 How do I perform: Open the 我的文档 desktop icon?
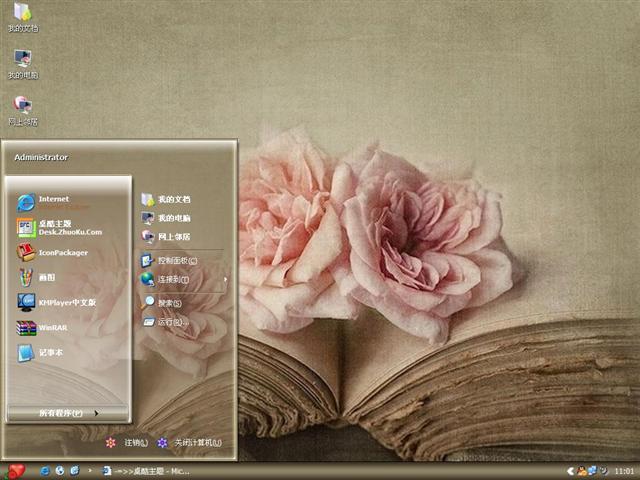[x=23, y=17]
